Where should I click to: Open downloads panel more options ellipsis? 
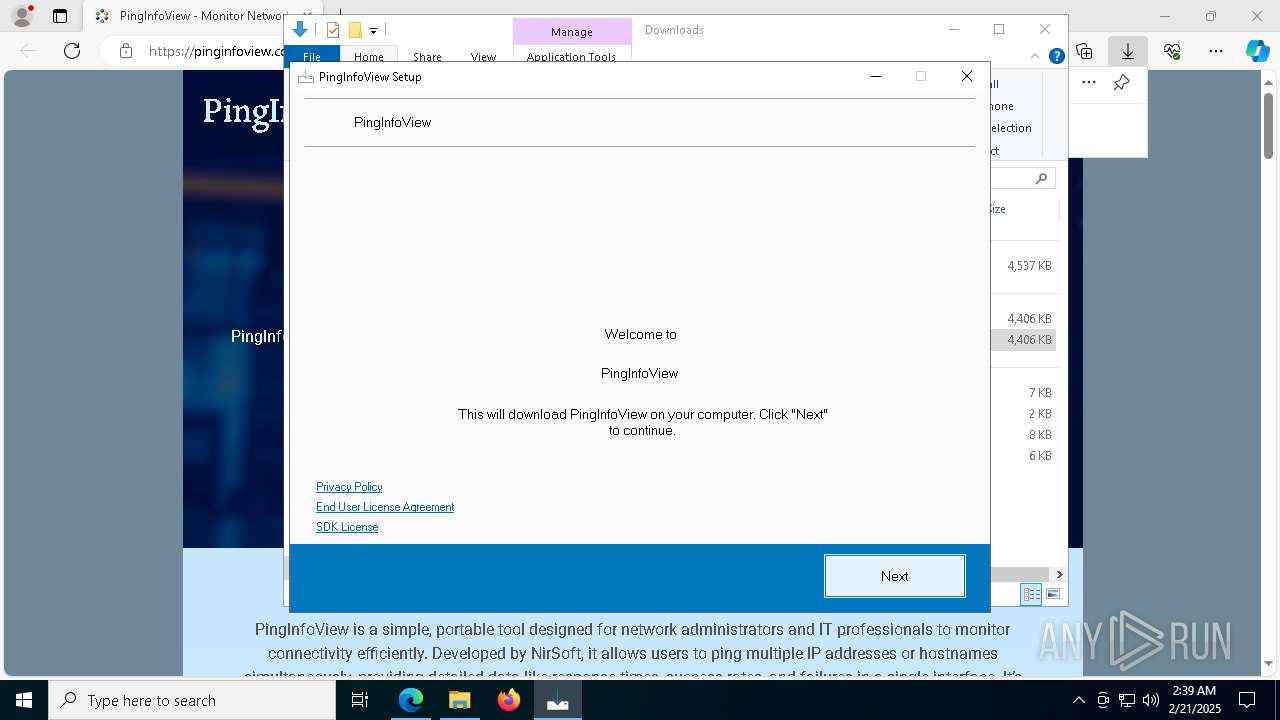click(1089, 83)
